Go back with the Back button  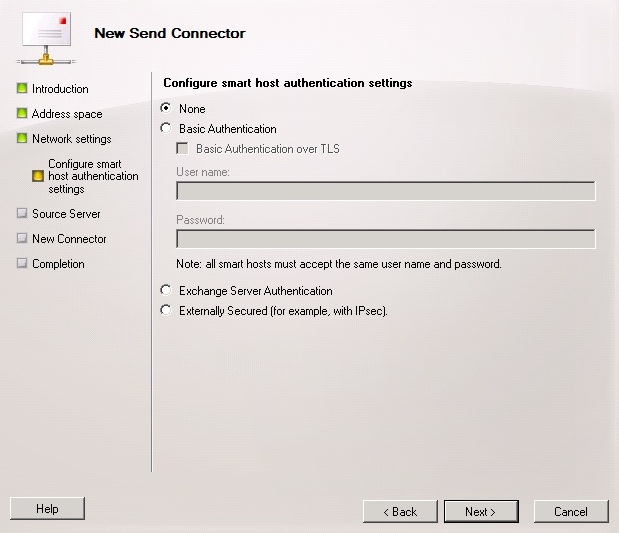[x=400, y=512]
